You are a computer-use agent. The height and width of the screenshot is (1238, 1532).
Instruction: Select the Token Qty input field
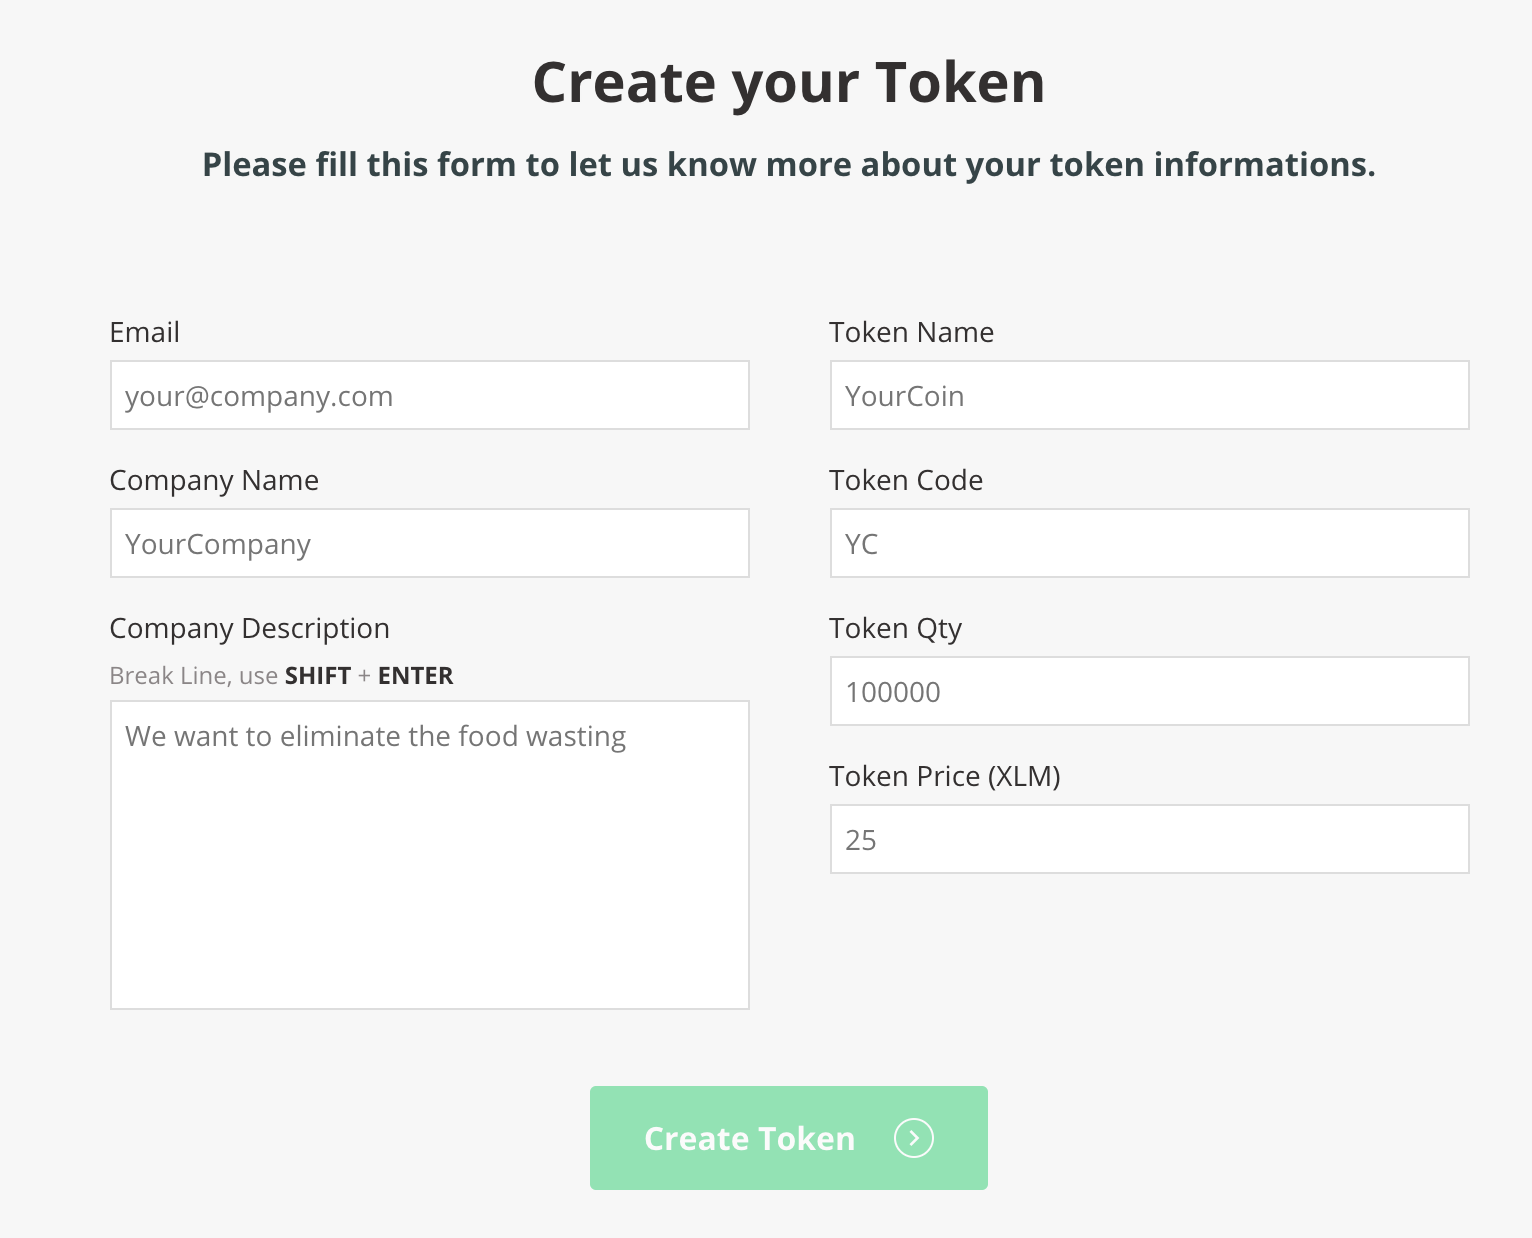pos(1149,692)
